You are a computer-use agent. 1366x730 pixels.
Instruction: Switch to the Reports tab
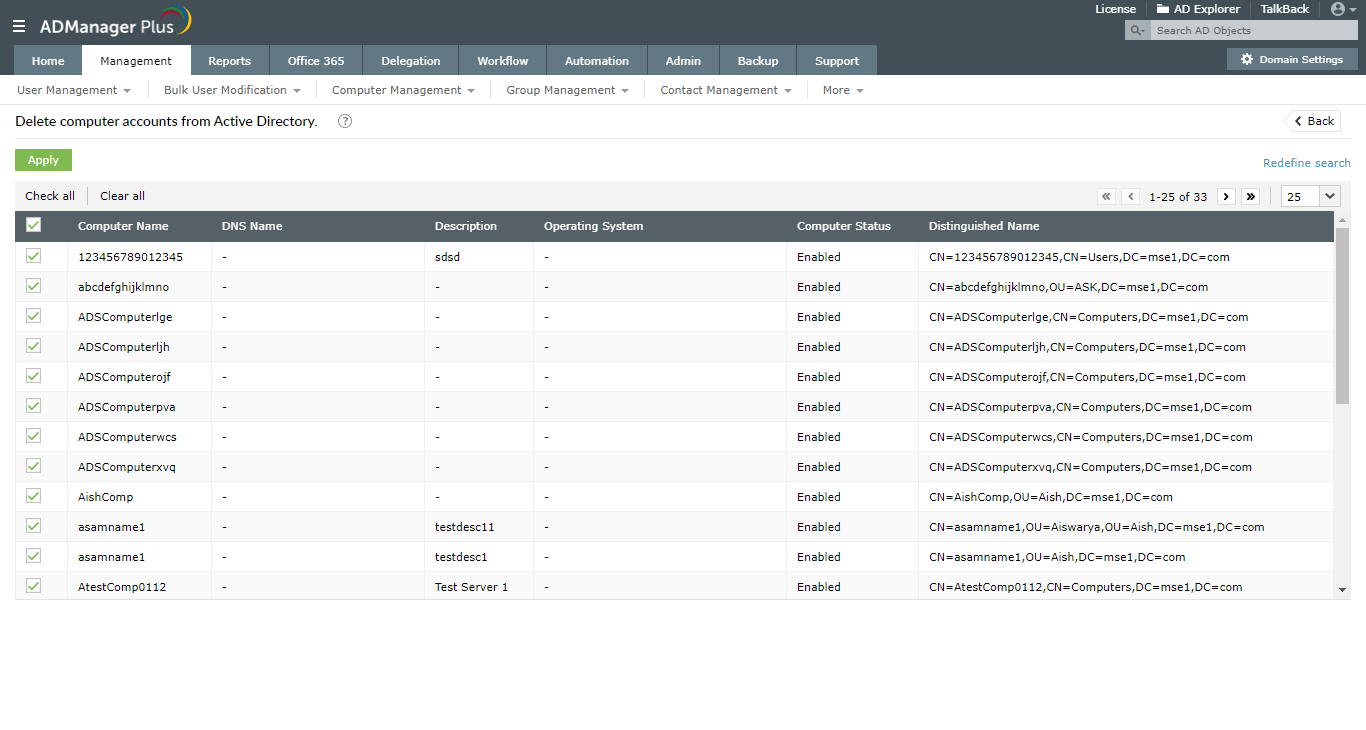(229, 60)
